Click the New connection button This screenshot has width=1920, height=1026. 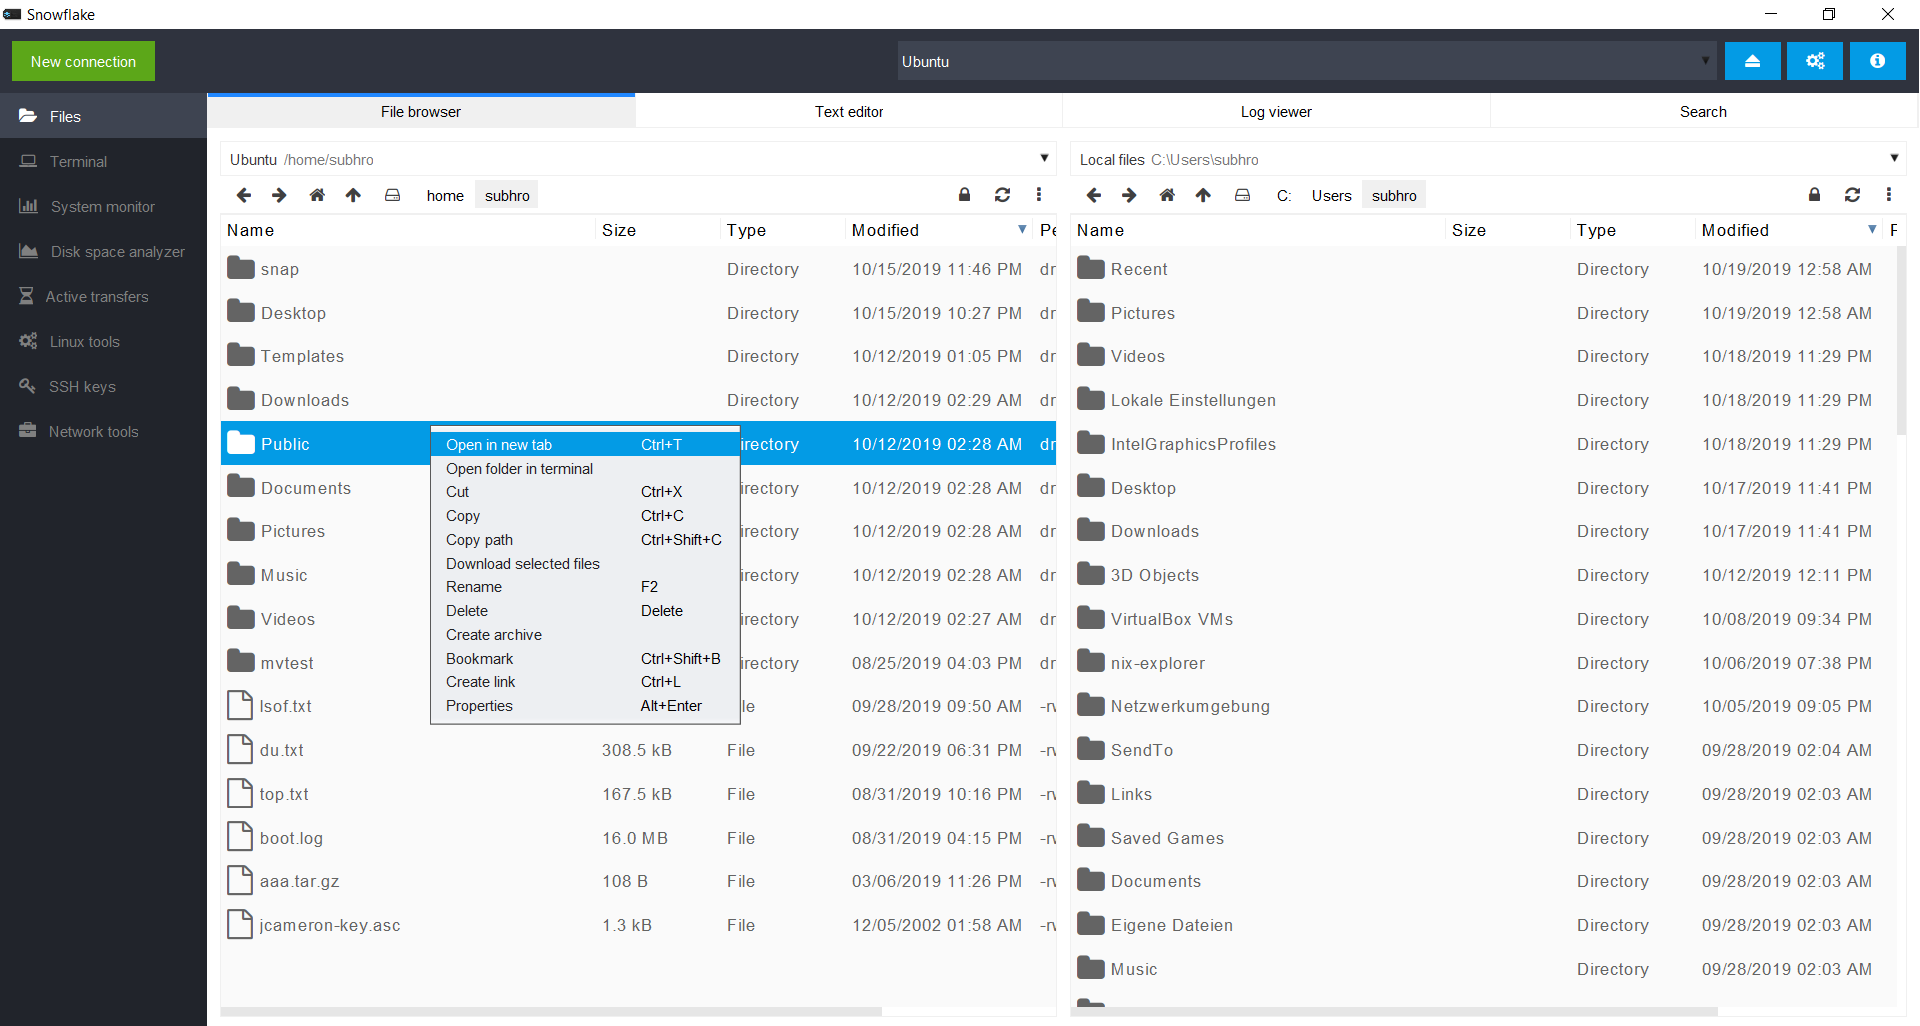tap(83, 61)
